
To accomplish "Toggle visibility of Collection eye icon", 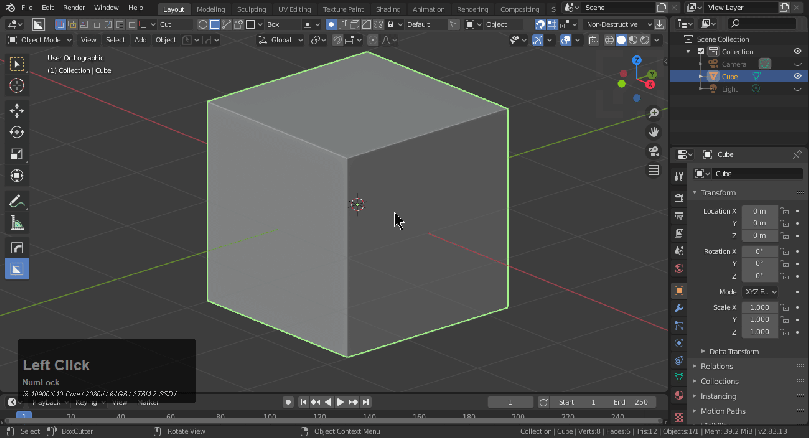I will tap(797, 51).
